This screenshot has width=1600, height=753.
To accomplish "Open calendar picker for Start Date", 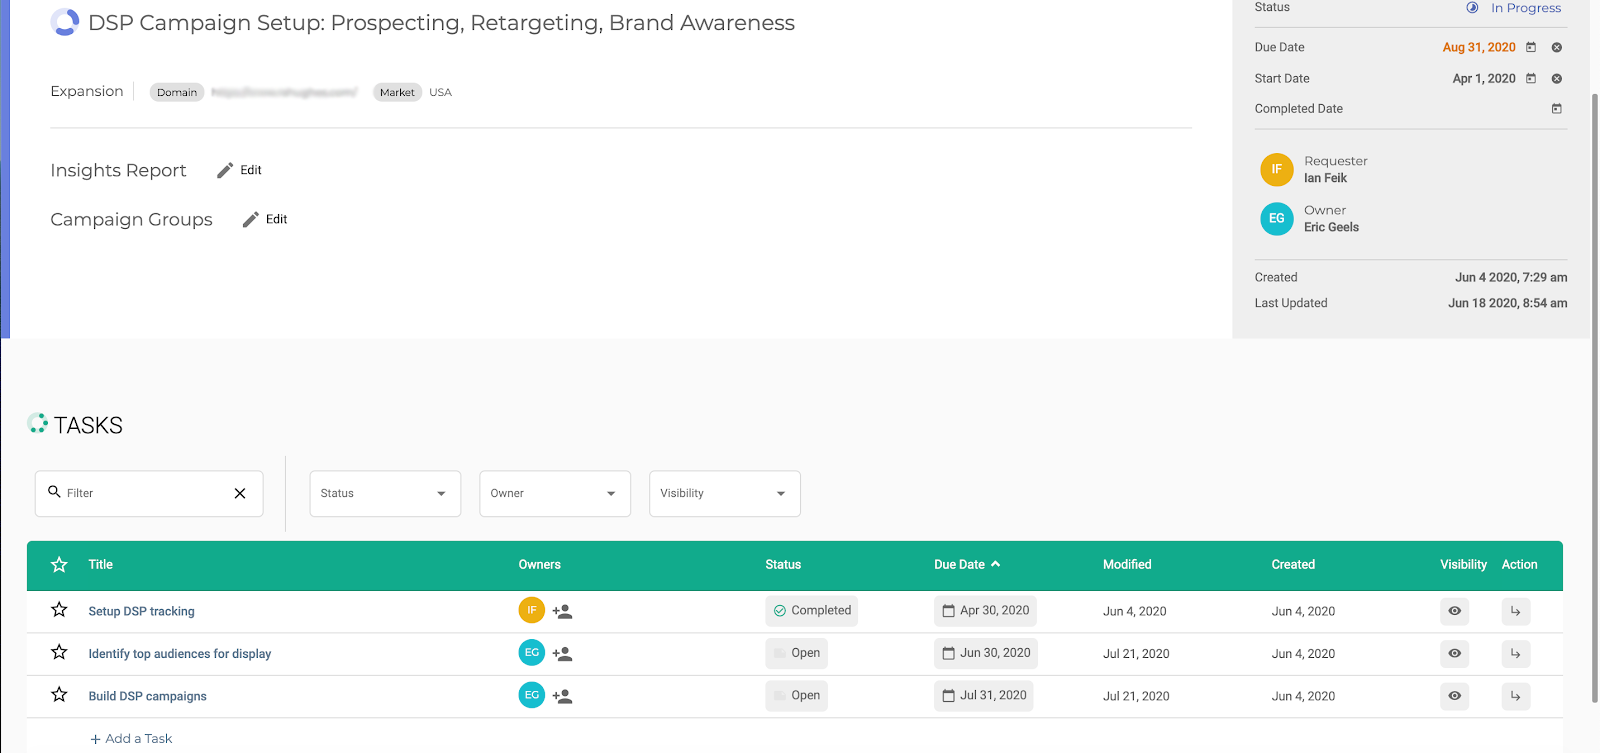I will point(1530,78).
